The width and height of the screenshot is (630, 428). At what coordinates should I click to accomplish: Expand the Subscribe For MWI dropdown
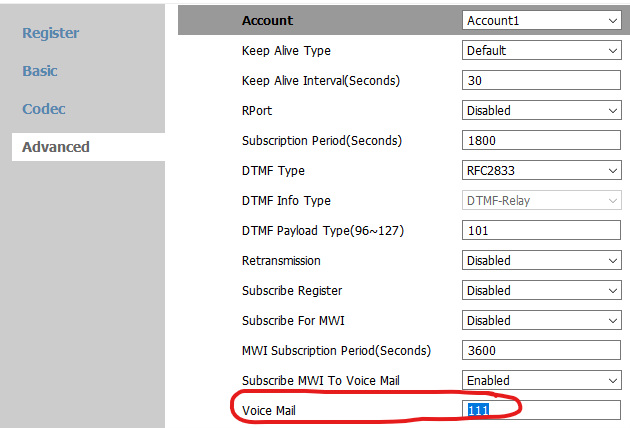pyautogui.click(x=541, y=320)
